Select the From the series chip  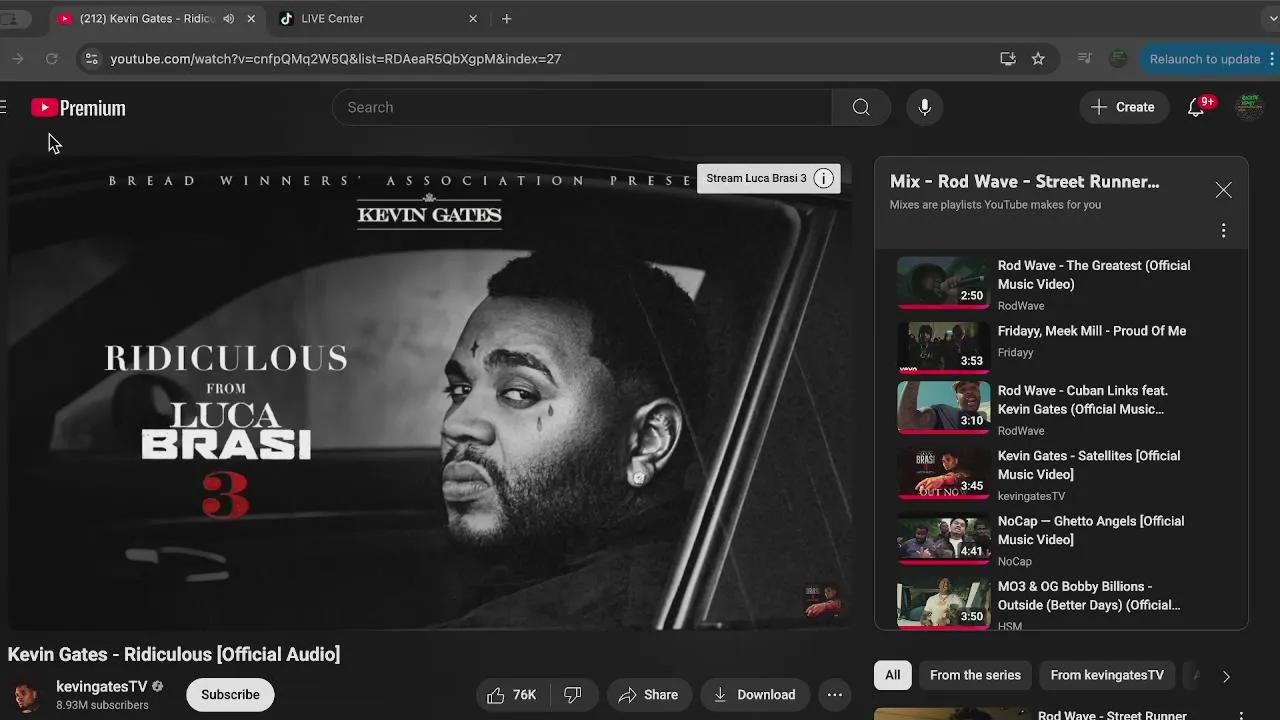975,675
